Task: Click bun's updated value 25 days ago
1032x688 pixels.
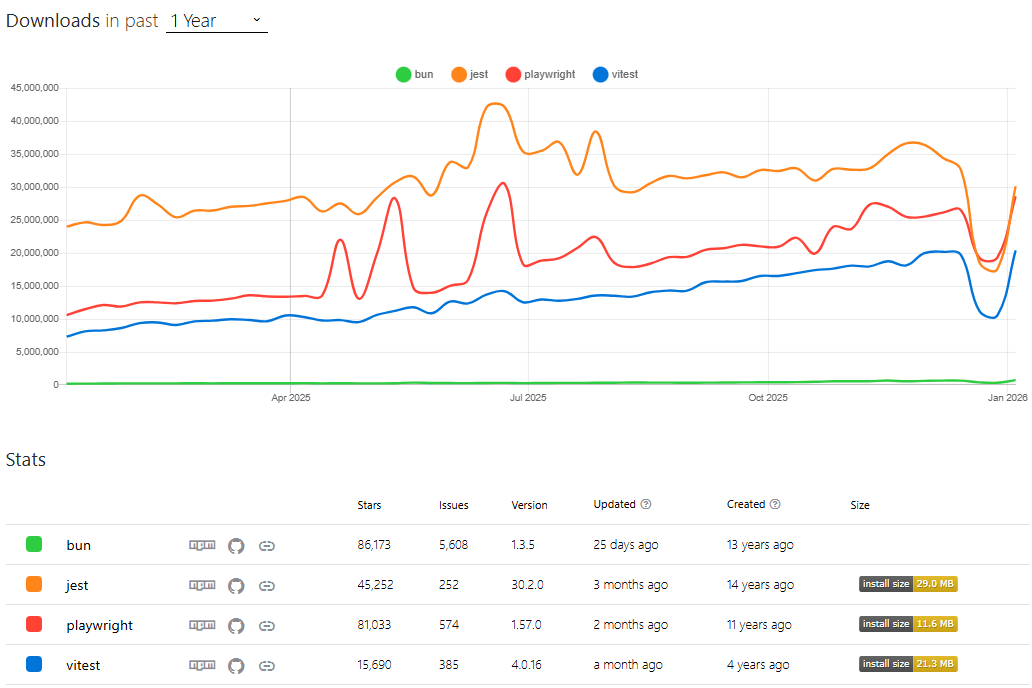Action: (x=625, y=545)
